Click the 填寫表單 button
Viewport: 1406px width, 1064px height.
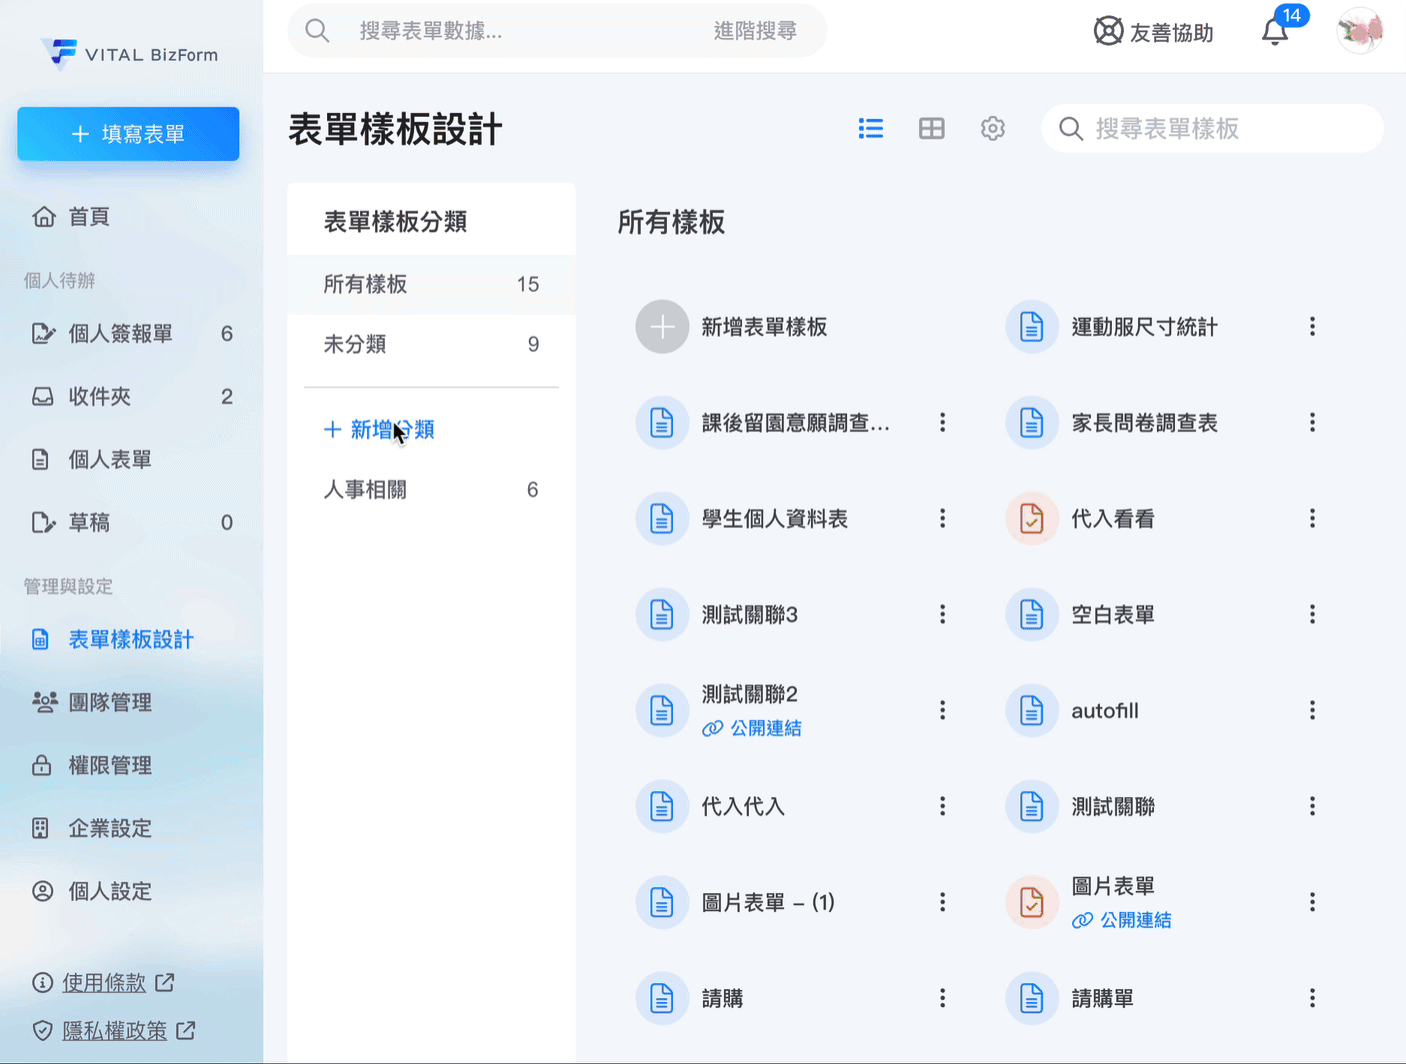tap(128, 134)
